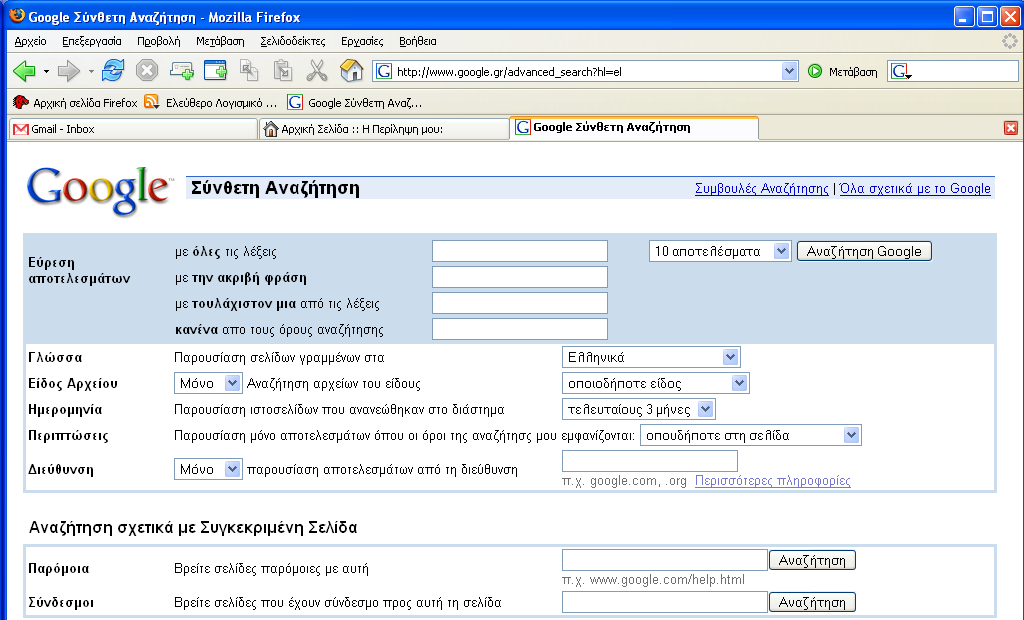This screenshot has width=1024, height=620.
Task: Open the Αρχείο menu
Action: (x=31, y=41)
